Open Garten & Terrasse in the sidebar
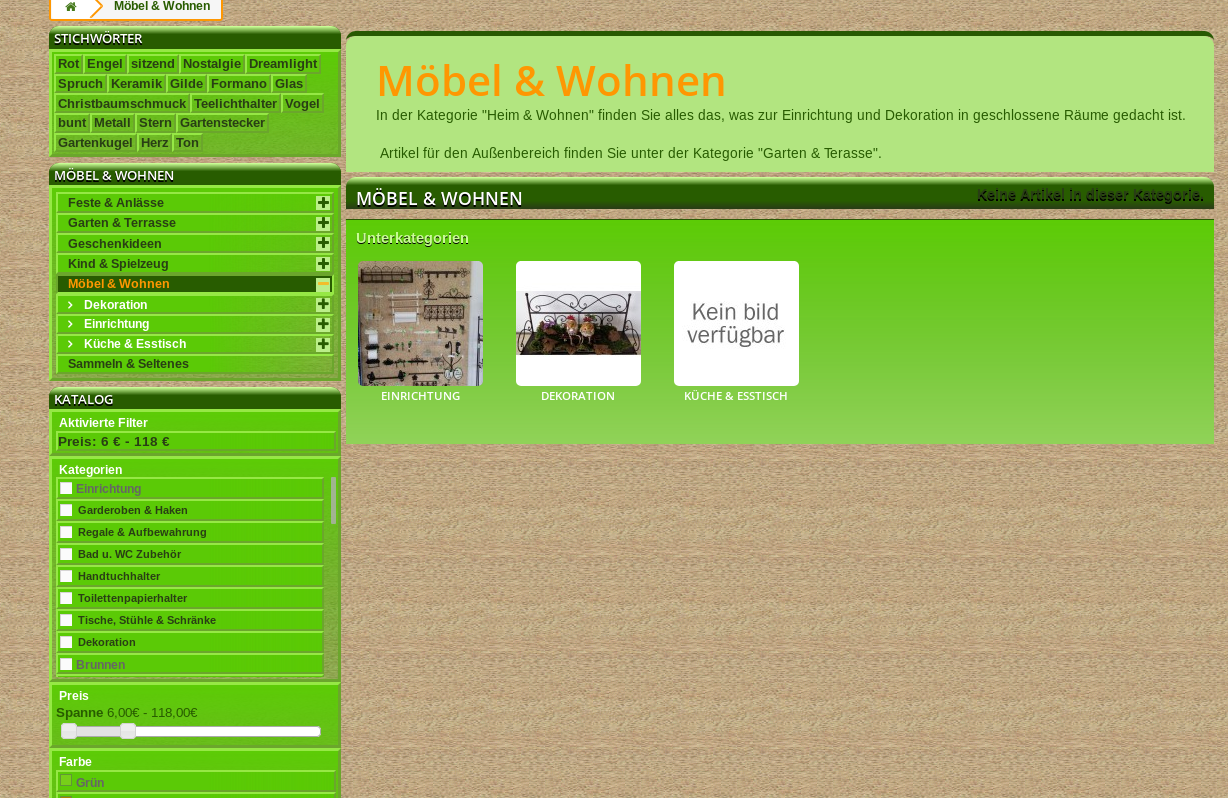Viewport: 1228px width, 798px height. pos(122,223)
